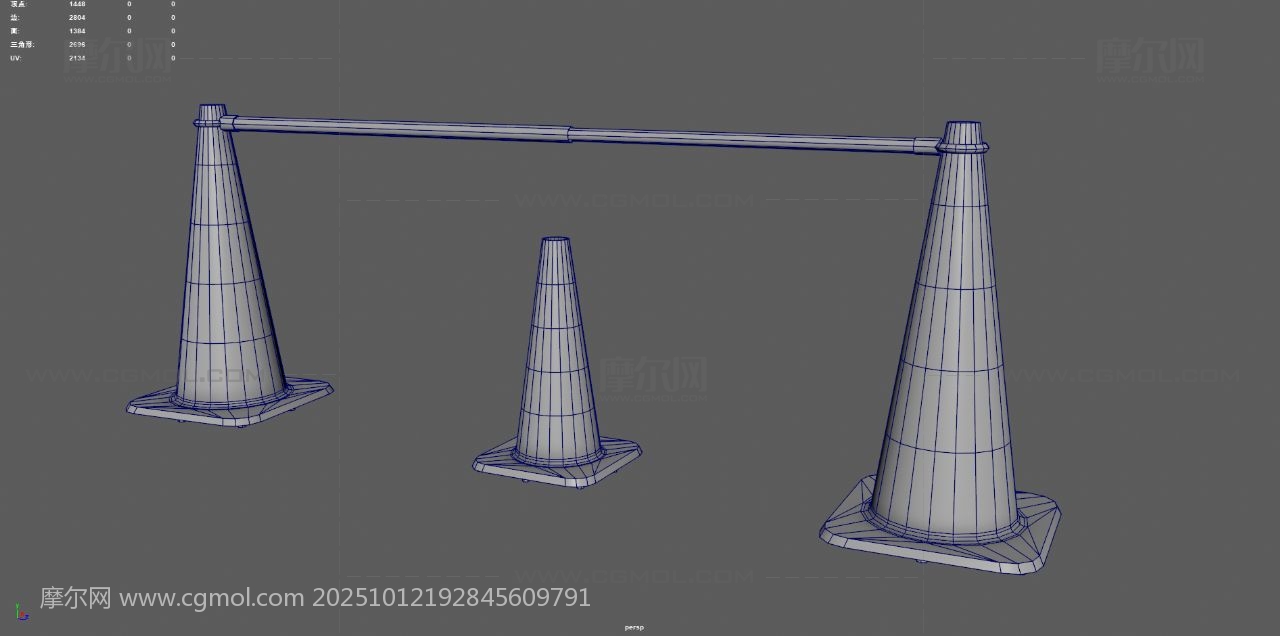The width and height of the screenshot is (1280, 636).
Task: Click the www.cgmol.com watermark text at bottom
Action: 211,598
